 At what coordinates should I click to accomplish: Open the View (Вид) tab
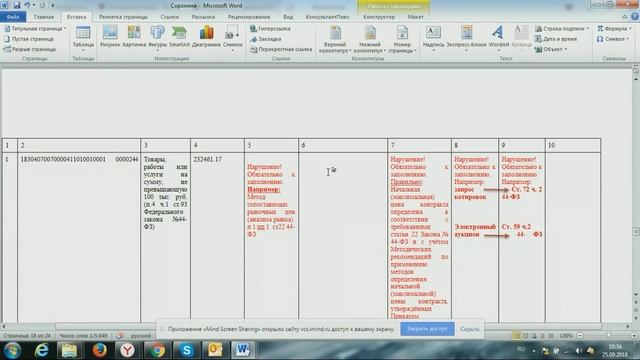click(x=288, y=17)
